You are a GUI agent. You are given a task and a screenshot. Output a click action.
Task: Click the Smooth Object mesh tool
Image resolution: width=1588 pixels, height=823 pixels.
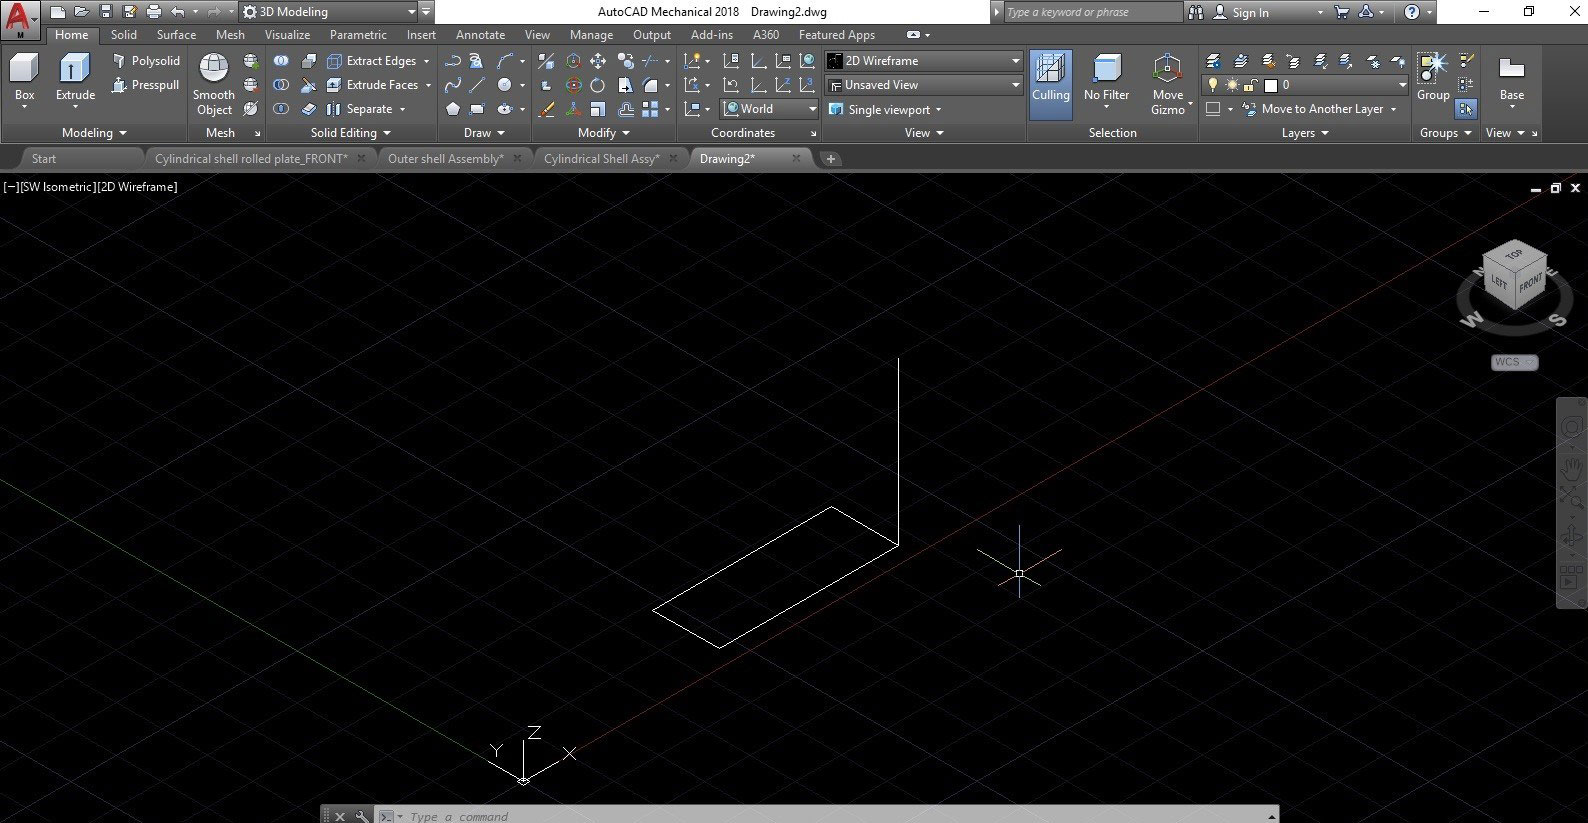(214, 84)
